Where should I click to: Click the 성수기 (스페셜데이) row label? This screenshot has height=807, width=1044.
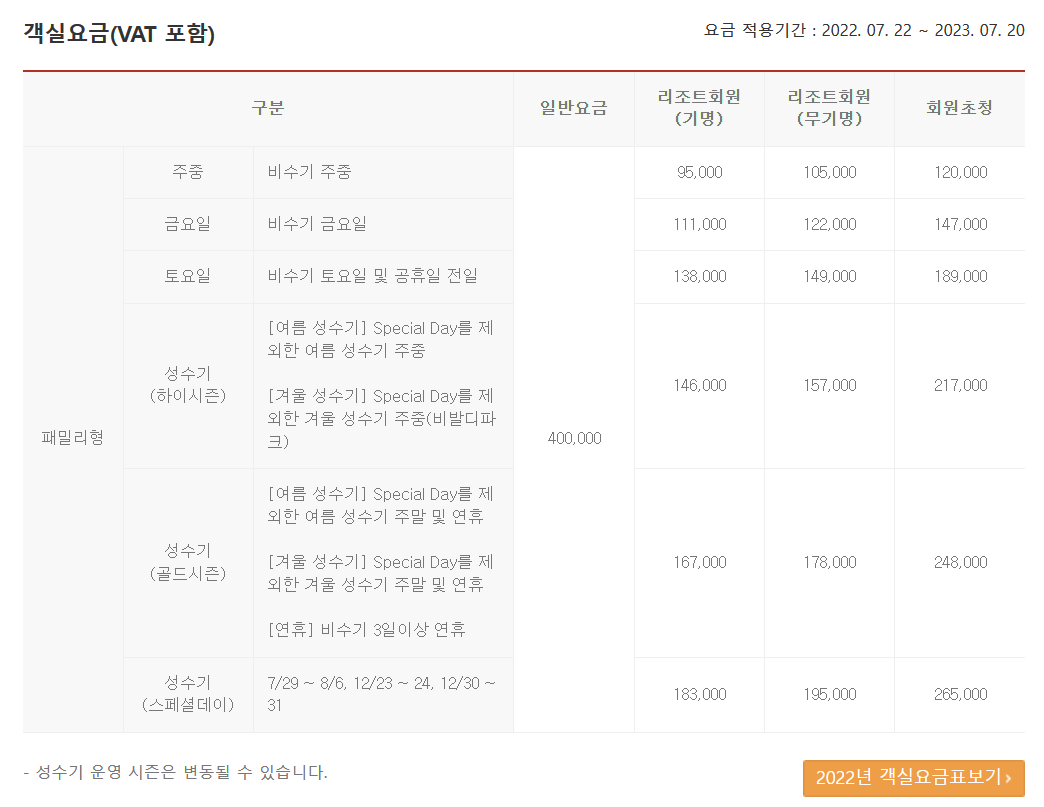pos(188,694)
